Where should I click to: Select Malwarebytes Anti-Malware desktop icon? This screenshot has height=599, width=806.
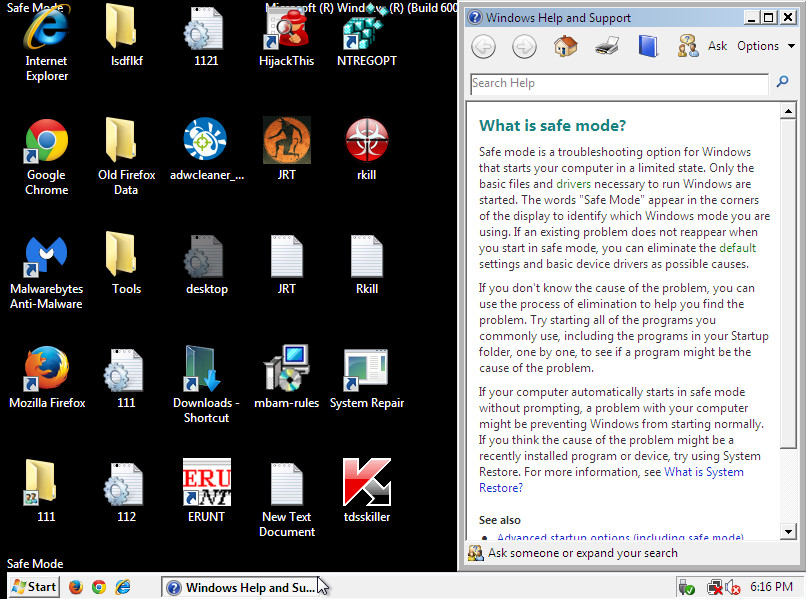(46, 257)
